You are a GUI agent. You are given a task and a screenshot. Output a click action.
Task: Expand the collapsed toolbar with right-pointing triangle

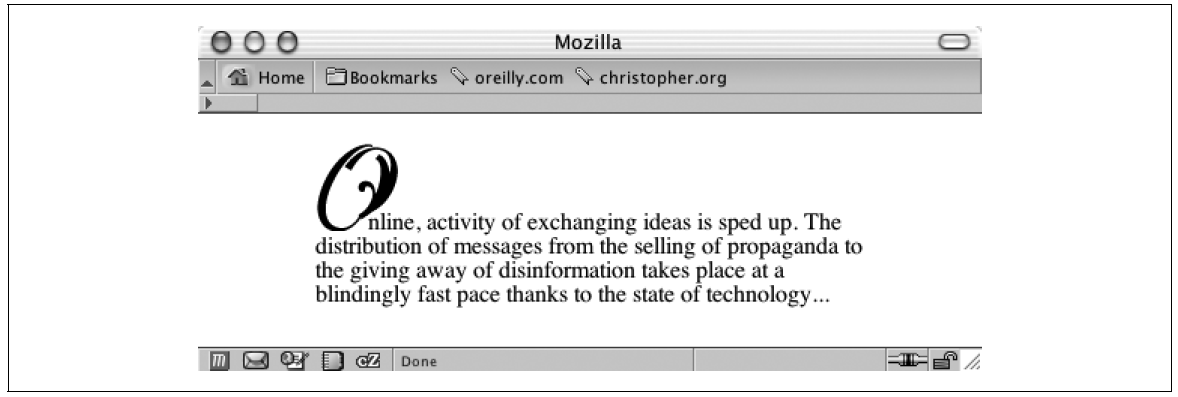208,103
